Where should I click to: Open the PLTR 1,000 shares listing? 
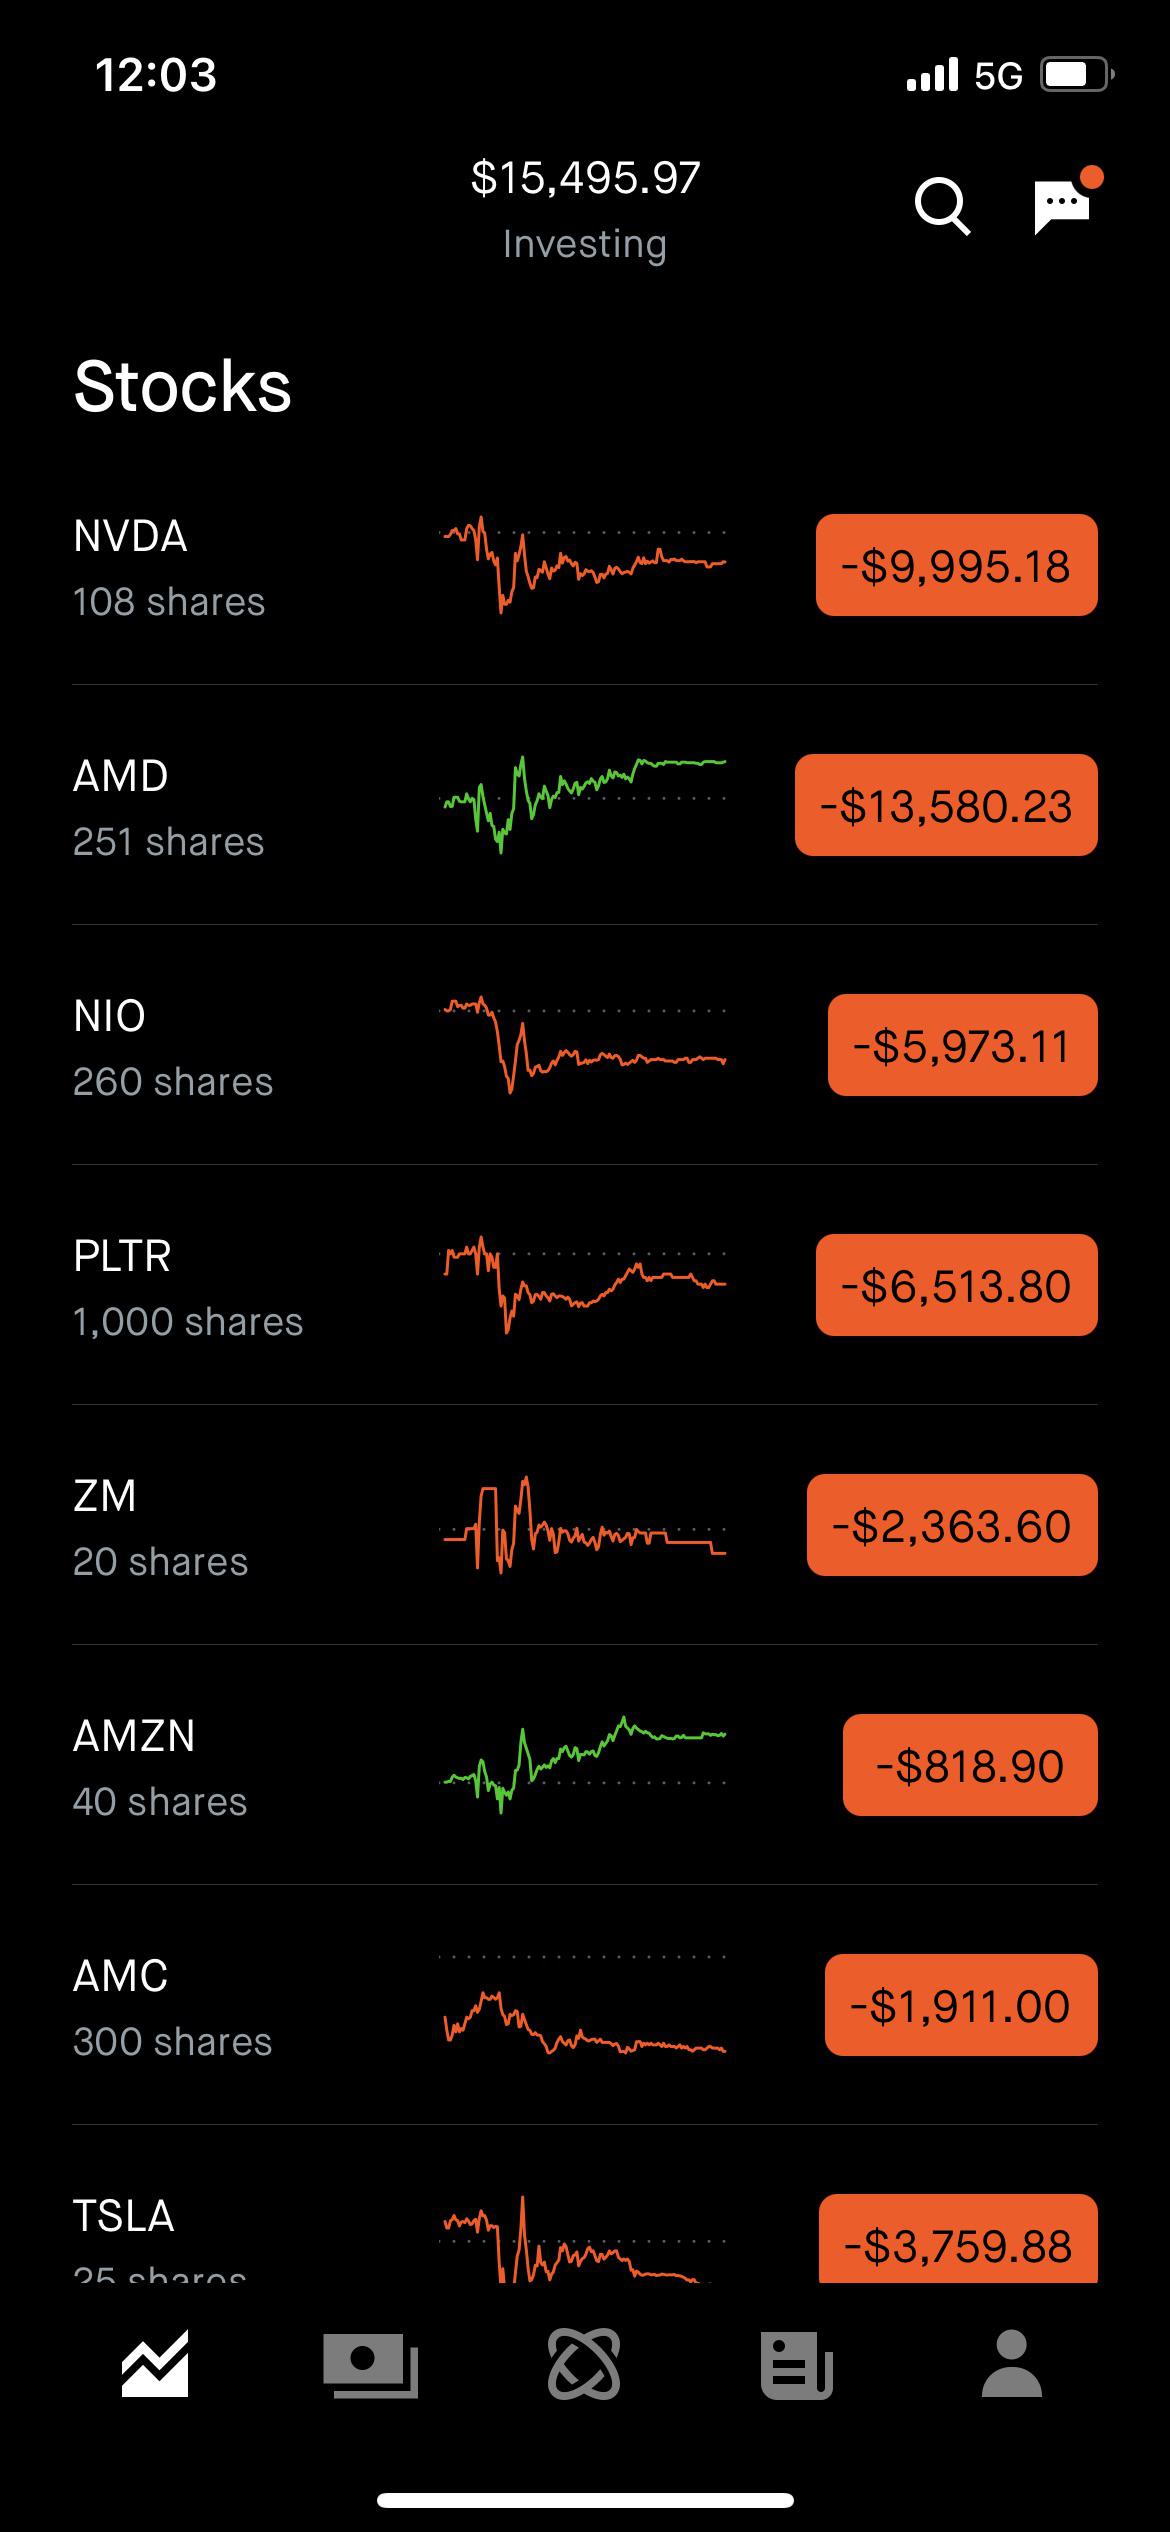point(188,1286)
